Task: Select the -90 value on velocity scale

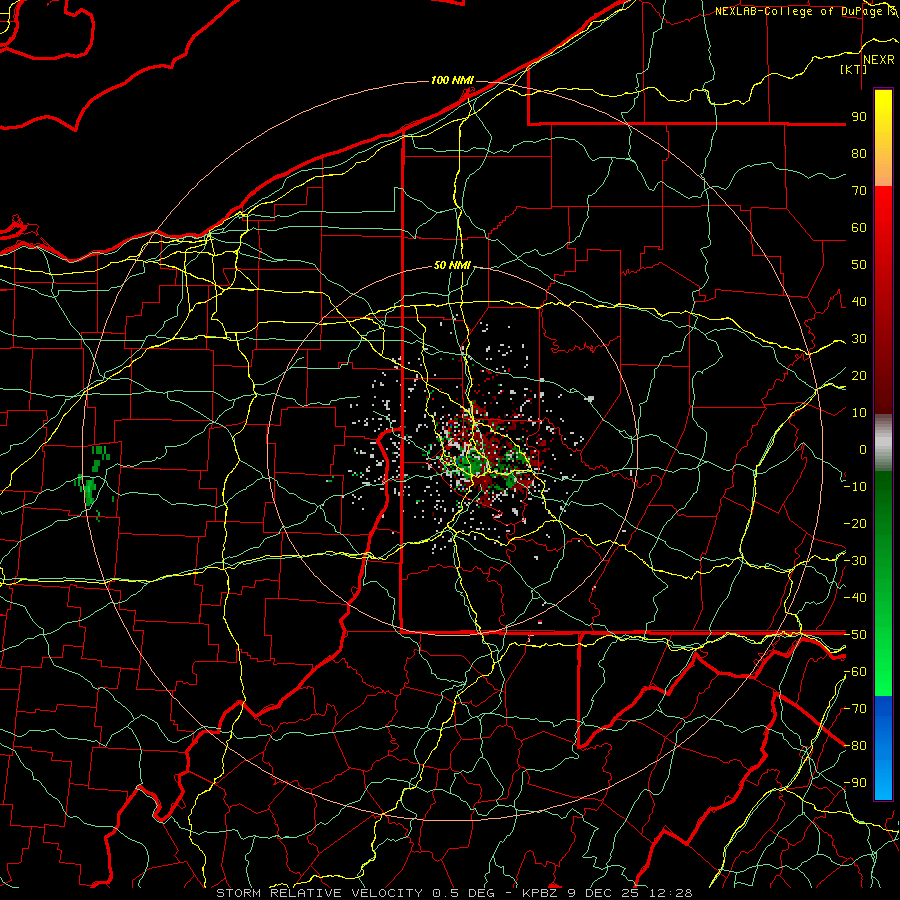Action: [x=855, y=783]
